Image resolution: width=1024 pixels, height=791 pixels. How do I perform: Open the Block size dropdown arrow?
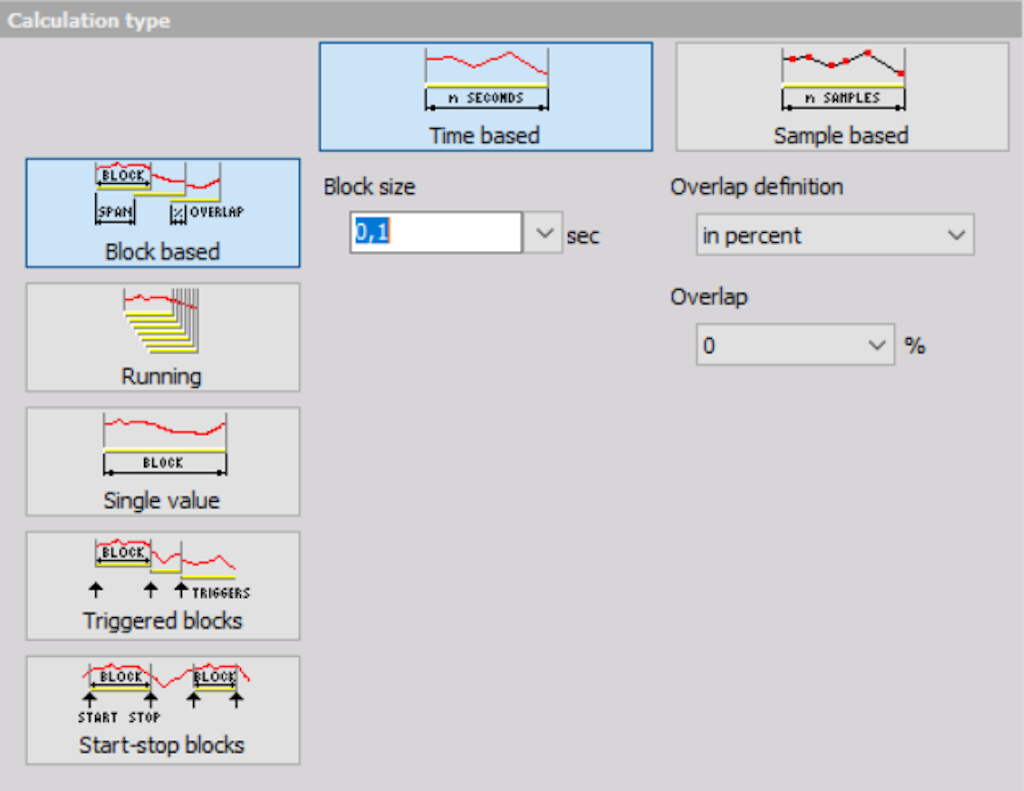click(x=543, y=232)
